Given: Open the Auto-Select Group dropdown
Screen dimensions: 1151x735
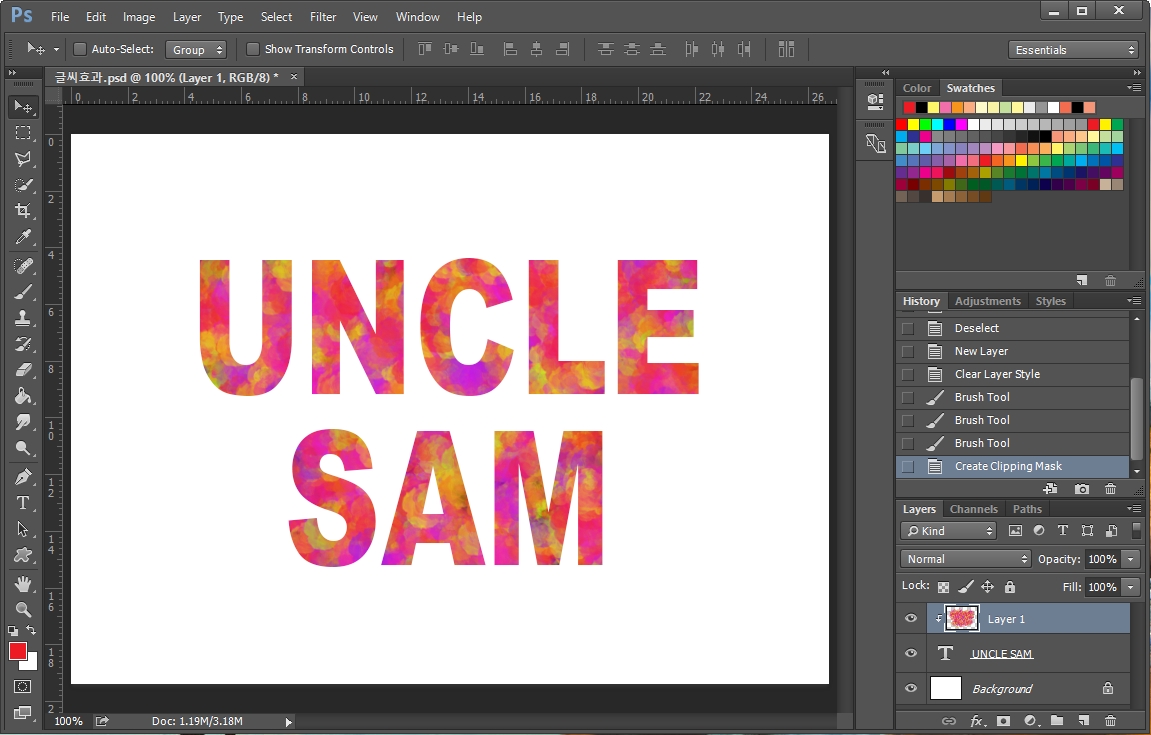Looking at the screenshot, I should pos(195,50).
